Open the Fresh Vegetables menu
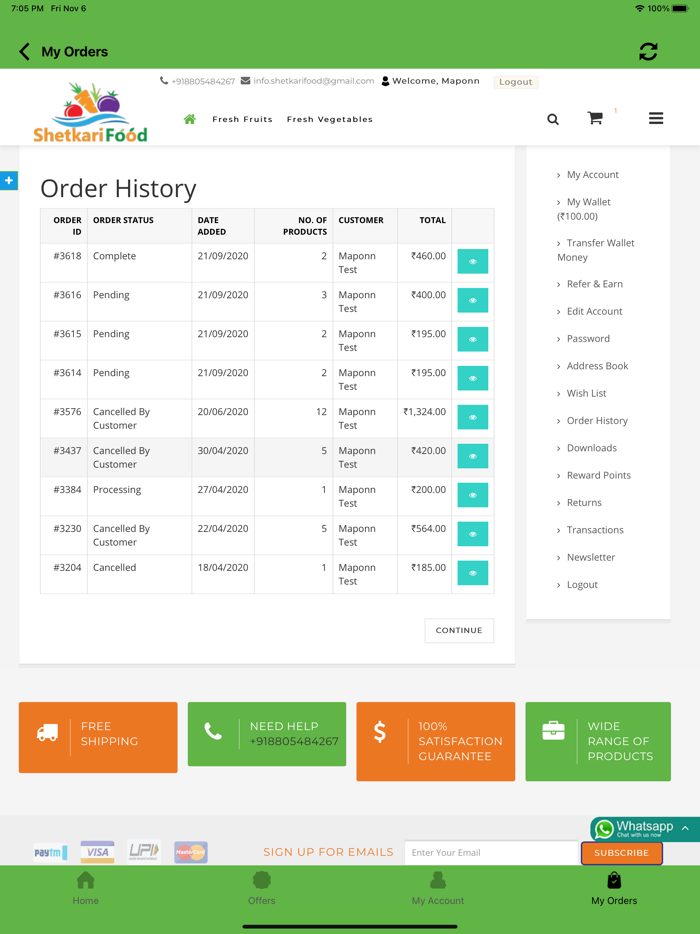 click(x=329, y=119)
